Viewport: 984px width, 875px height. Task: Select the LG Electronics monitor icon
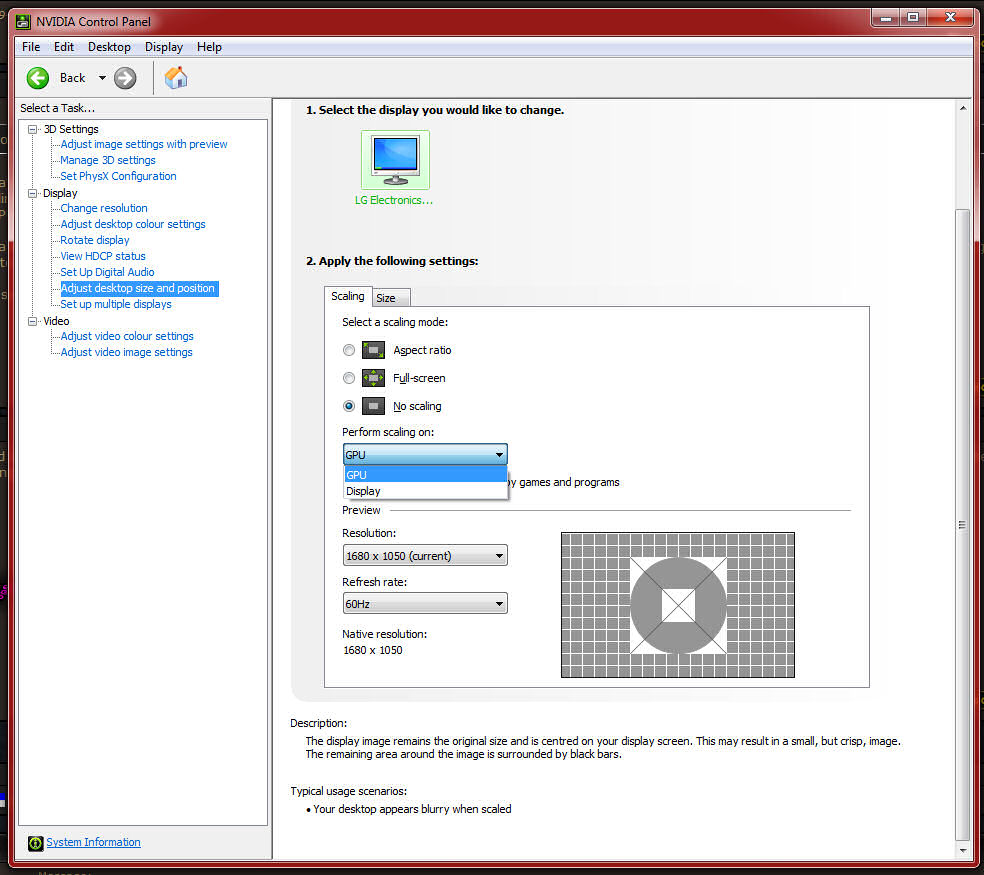tap(395, 160)
